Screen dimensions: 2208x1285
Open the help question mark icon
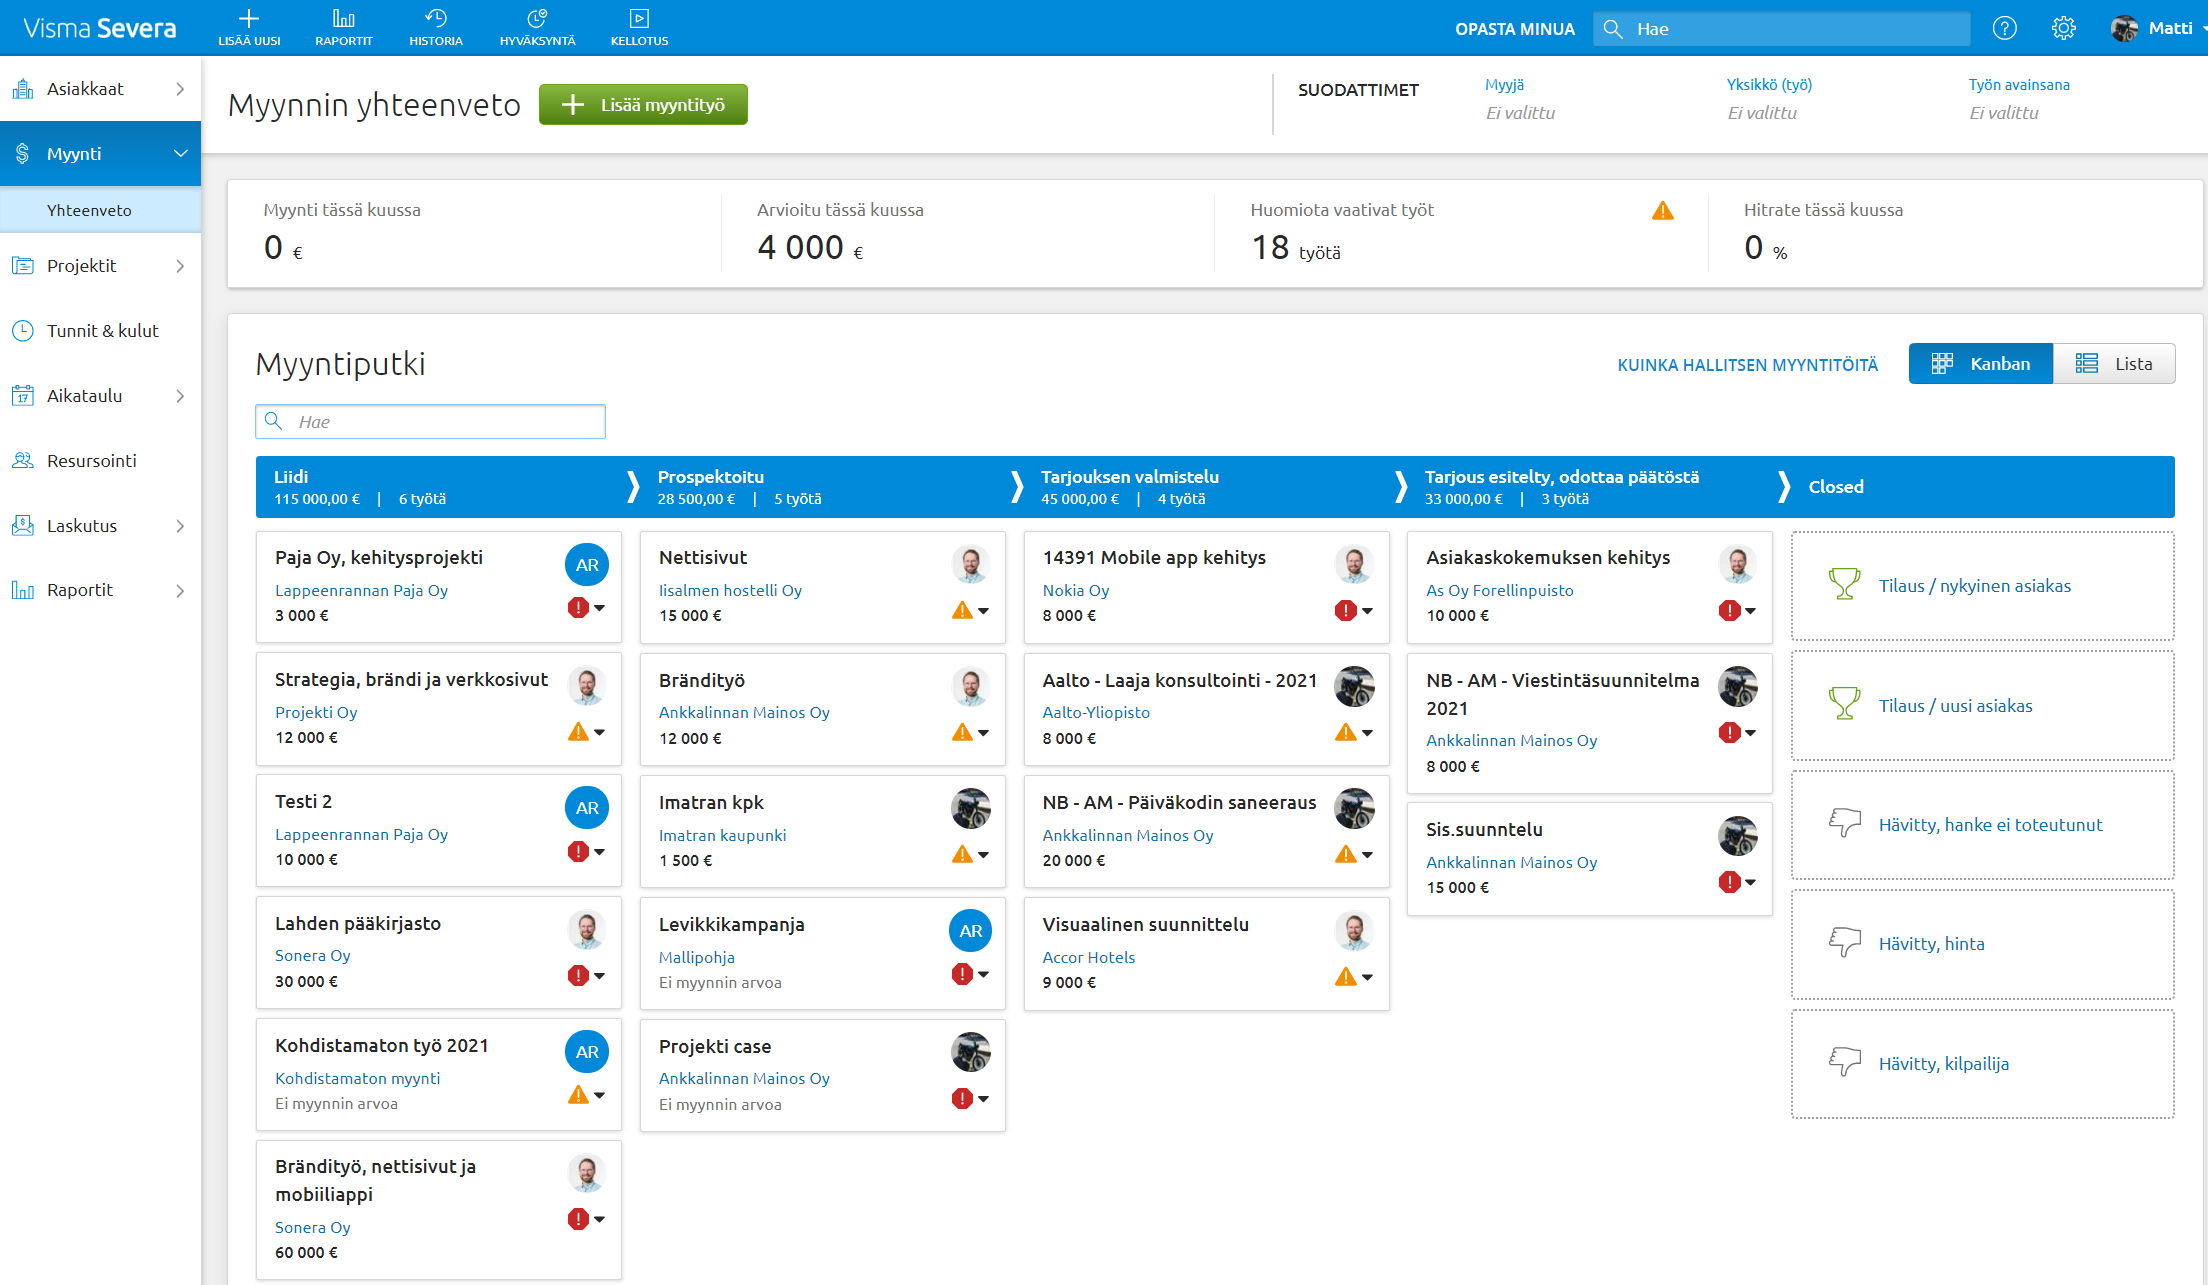coord(2004,28)
